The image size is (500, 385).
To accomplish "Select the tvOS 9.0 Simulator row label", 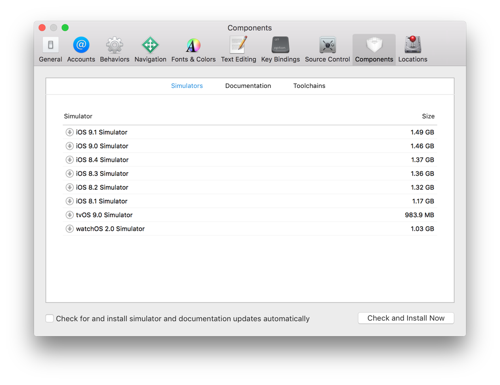I will [x=104, y=215].
